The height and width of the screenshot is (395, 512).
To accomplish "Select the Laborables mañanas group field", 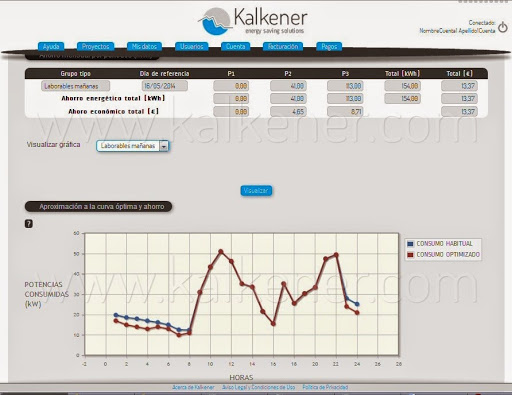I will pos(76,86).
